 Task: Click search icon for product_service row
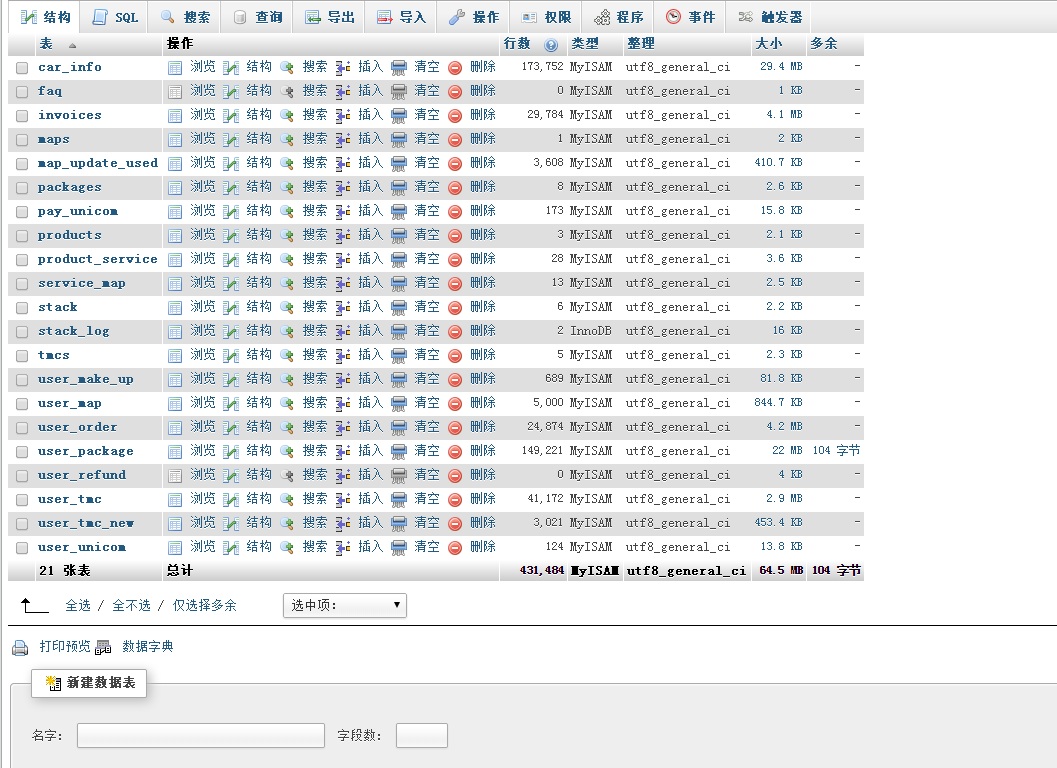click(286, 260)
